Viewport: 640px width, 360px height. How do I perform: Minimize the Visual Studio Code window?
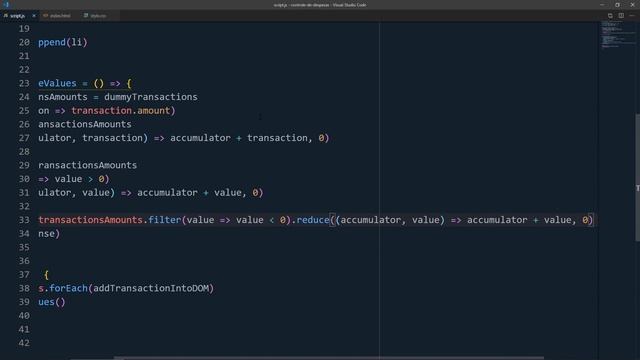click(602, 4)
